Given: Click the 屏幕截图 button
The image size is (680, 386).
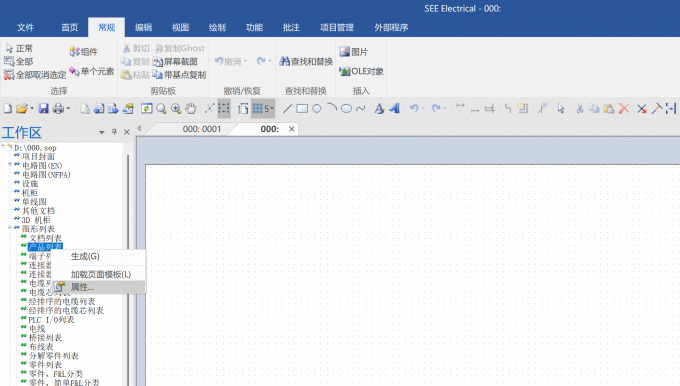Looking at the screenshot, I should point(175,62).
